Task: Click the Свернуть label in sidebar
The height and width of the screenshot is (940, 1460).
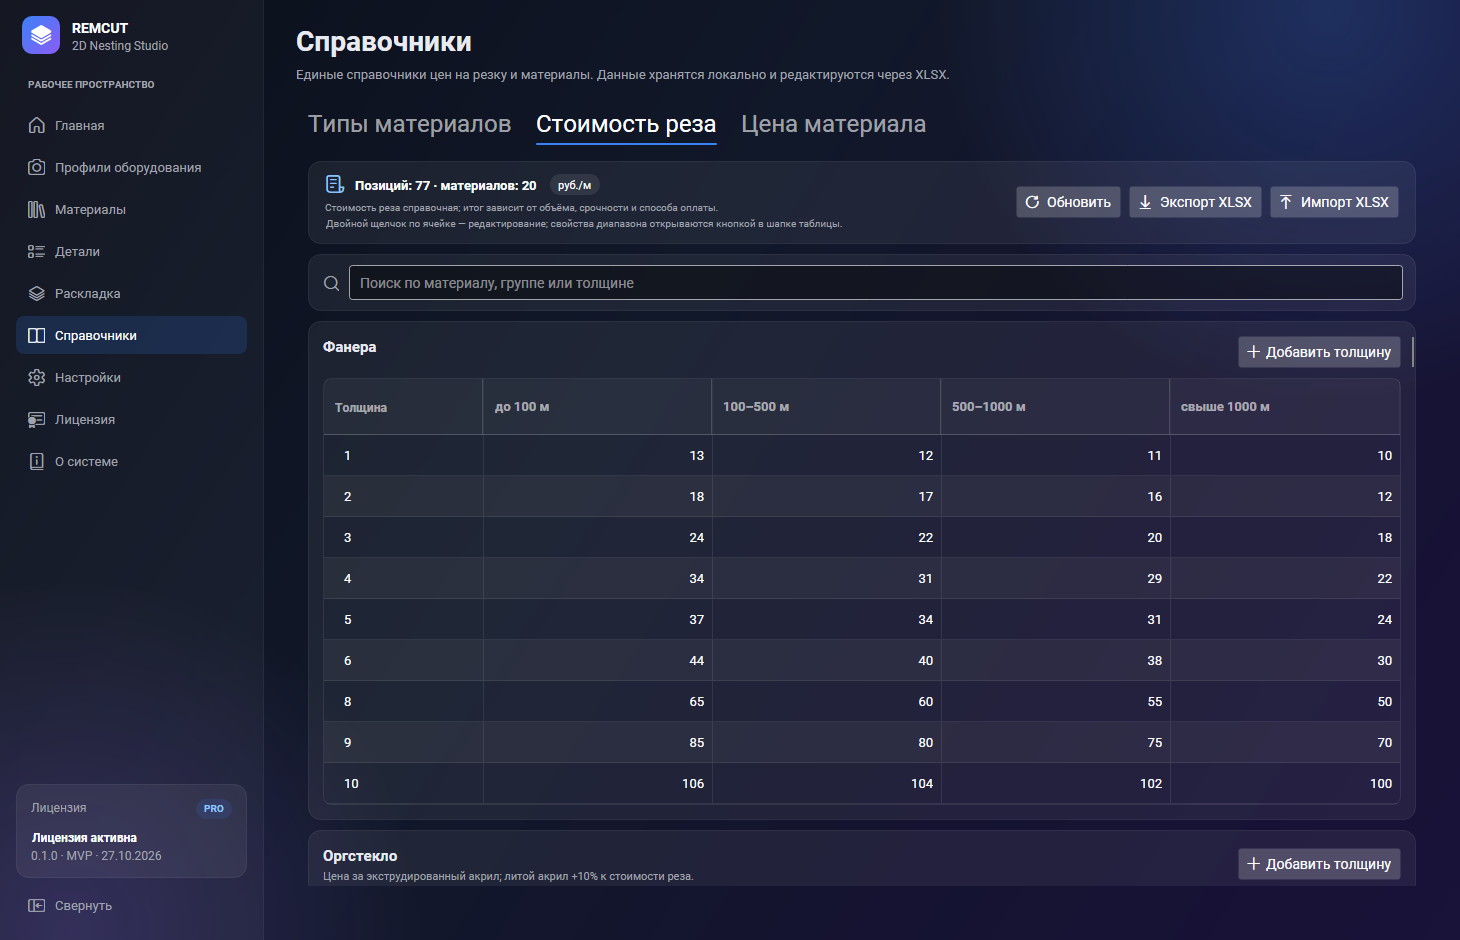Action: pyautogui.click(x=83, y=906)
